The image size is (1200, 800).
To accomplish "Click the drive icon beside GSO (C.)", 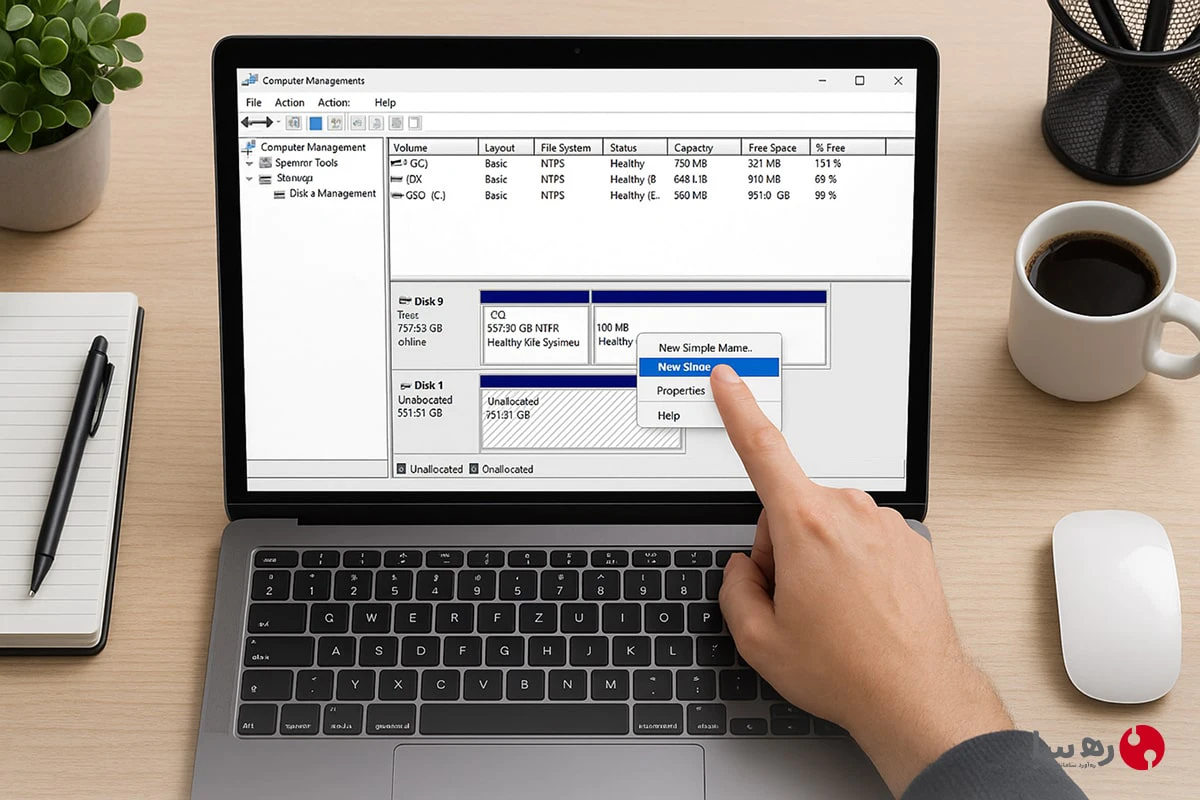I will click(397, 195).
